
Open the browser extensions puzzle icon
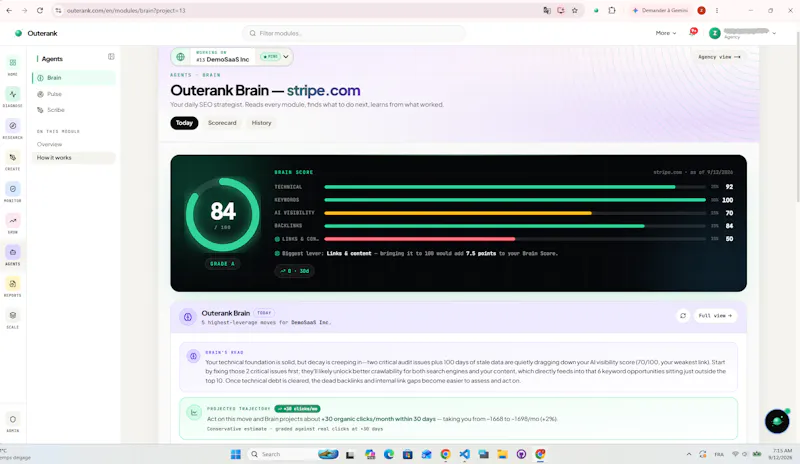click(612, 10)
